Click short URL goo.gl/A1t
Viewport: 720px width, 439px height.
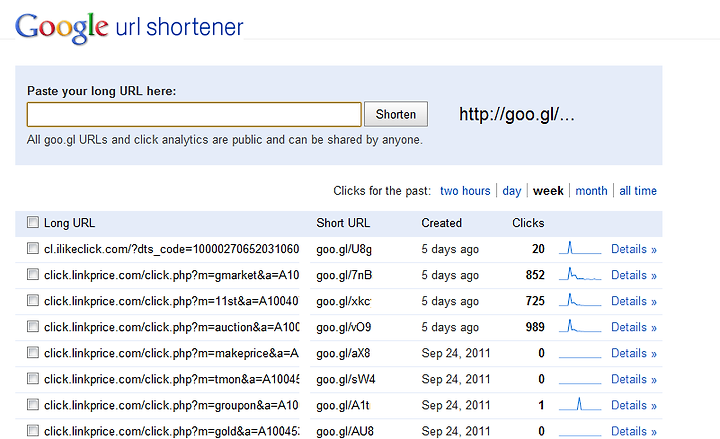[343, 405]
